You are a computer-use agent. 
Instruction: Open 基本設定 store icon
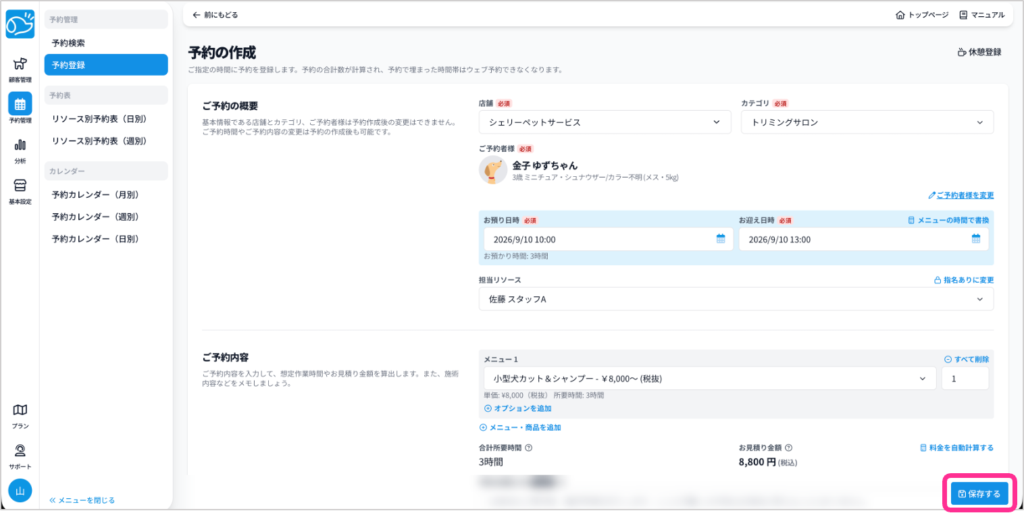tap(20, 189)
